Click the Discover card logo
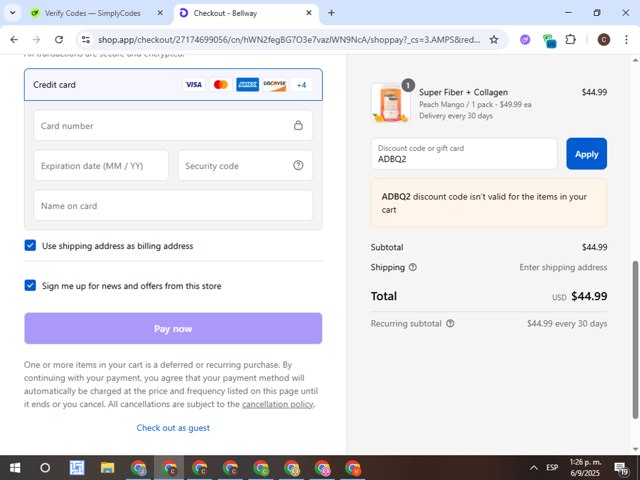 pyautogui.click(x=274, y=84)
